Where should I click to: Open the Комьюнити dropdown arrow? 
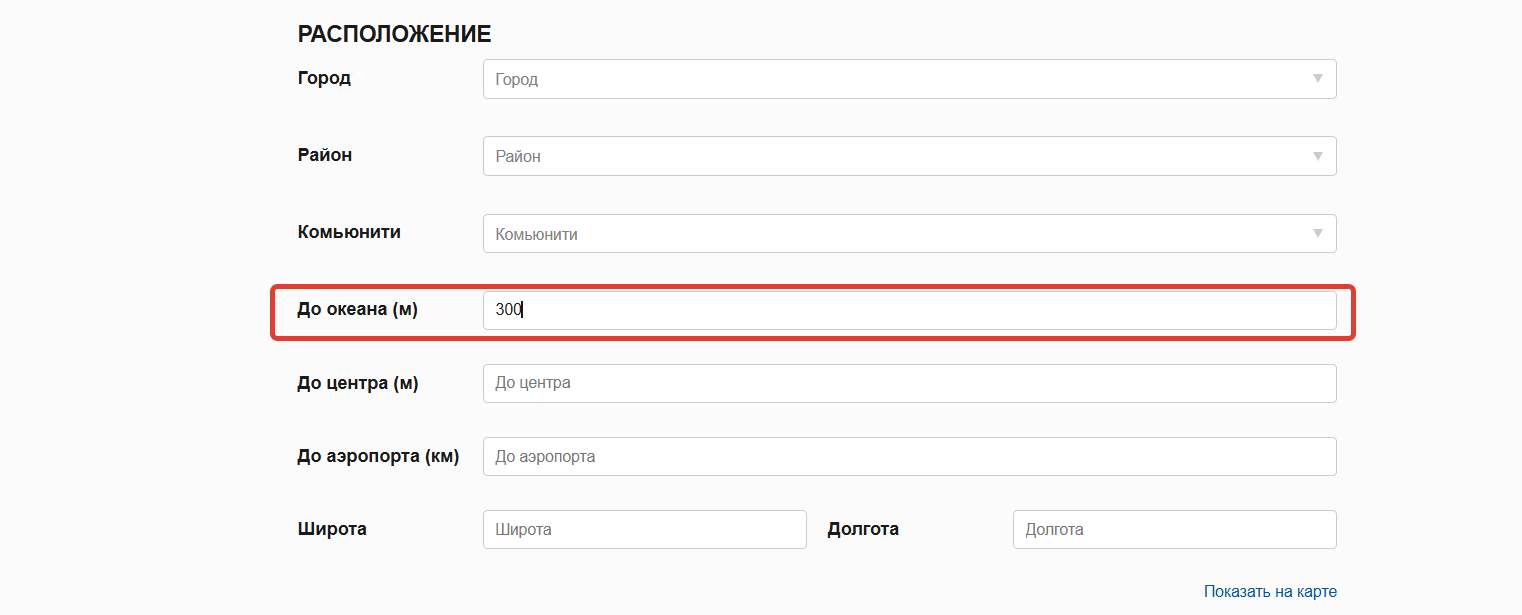1317,234
